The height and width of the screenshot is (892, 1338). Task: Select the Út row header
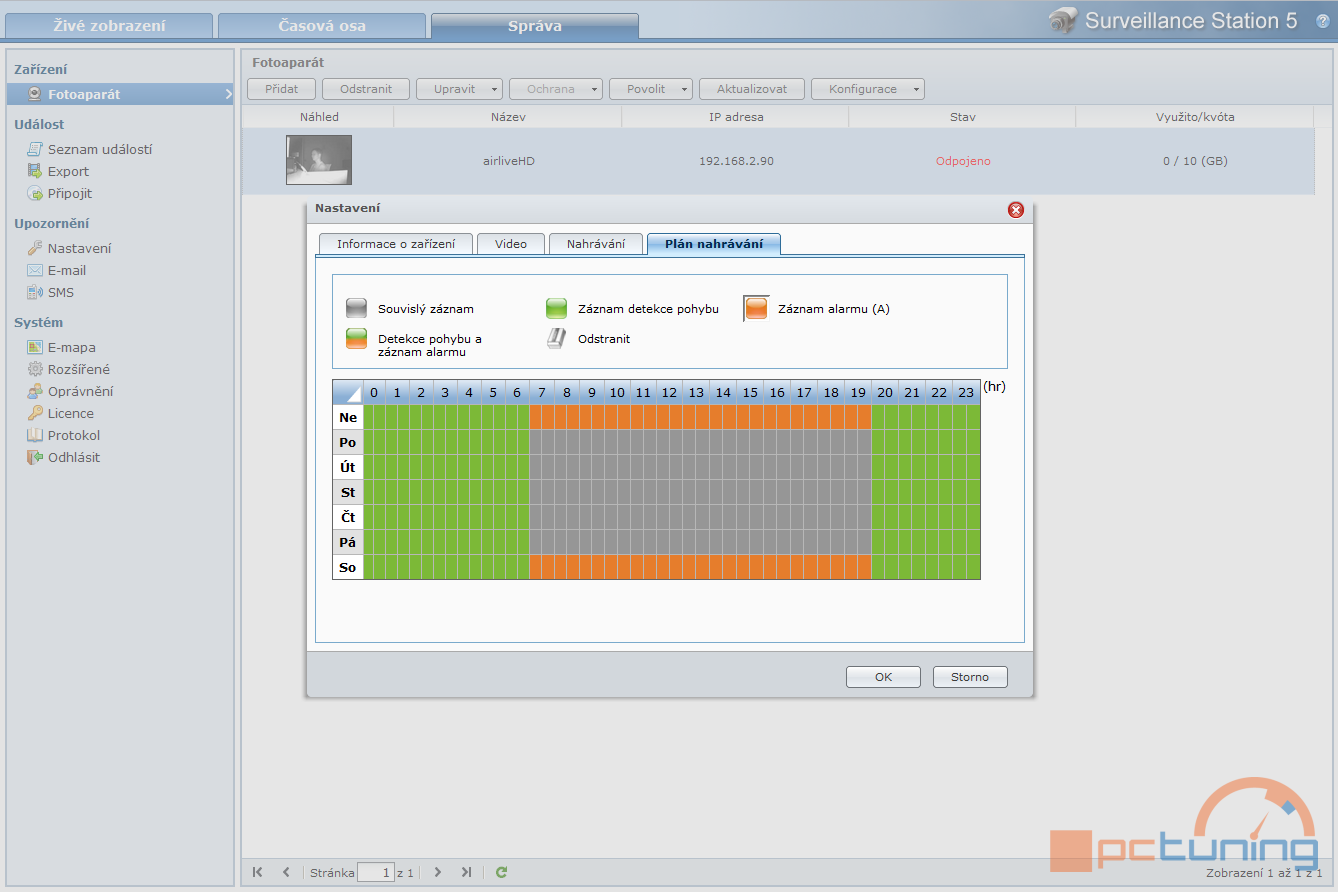(x=348, y=467)
